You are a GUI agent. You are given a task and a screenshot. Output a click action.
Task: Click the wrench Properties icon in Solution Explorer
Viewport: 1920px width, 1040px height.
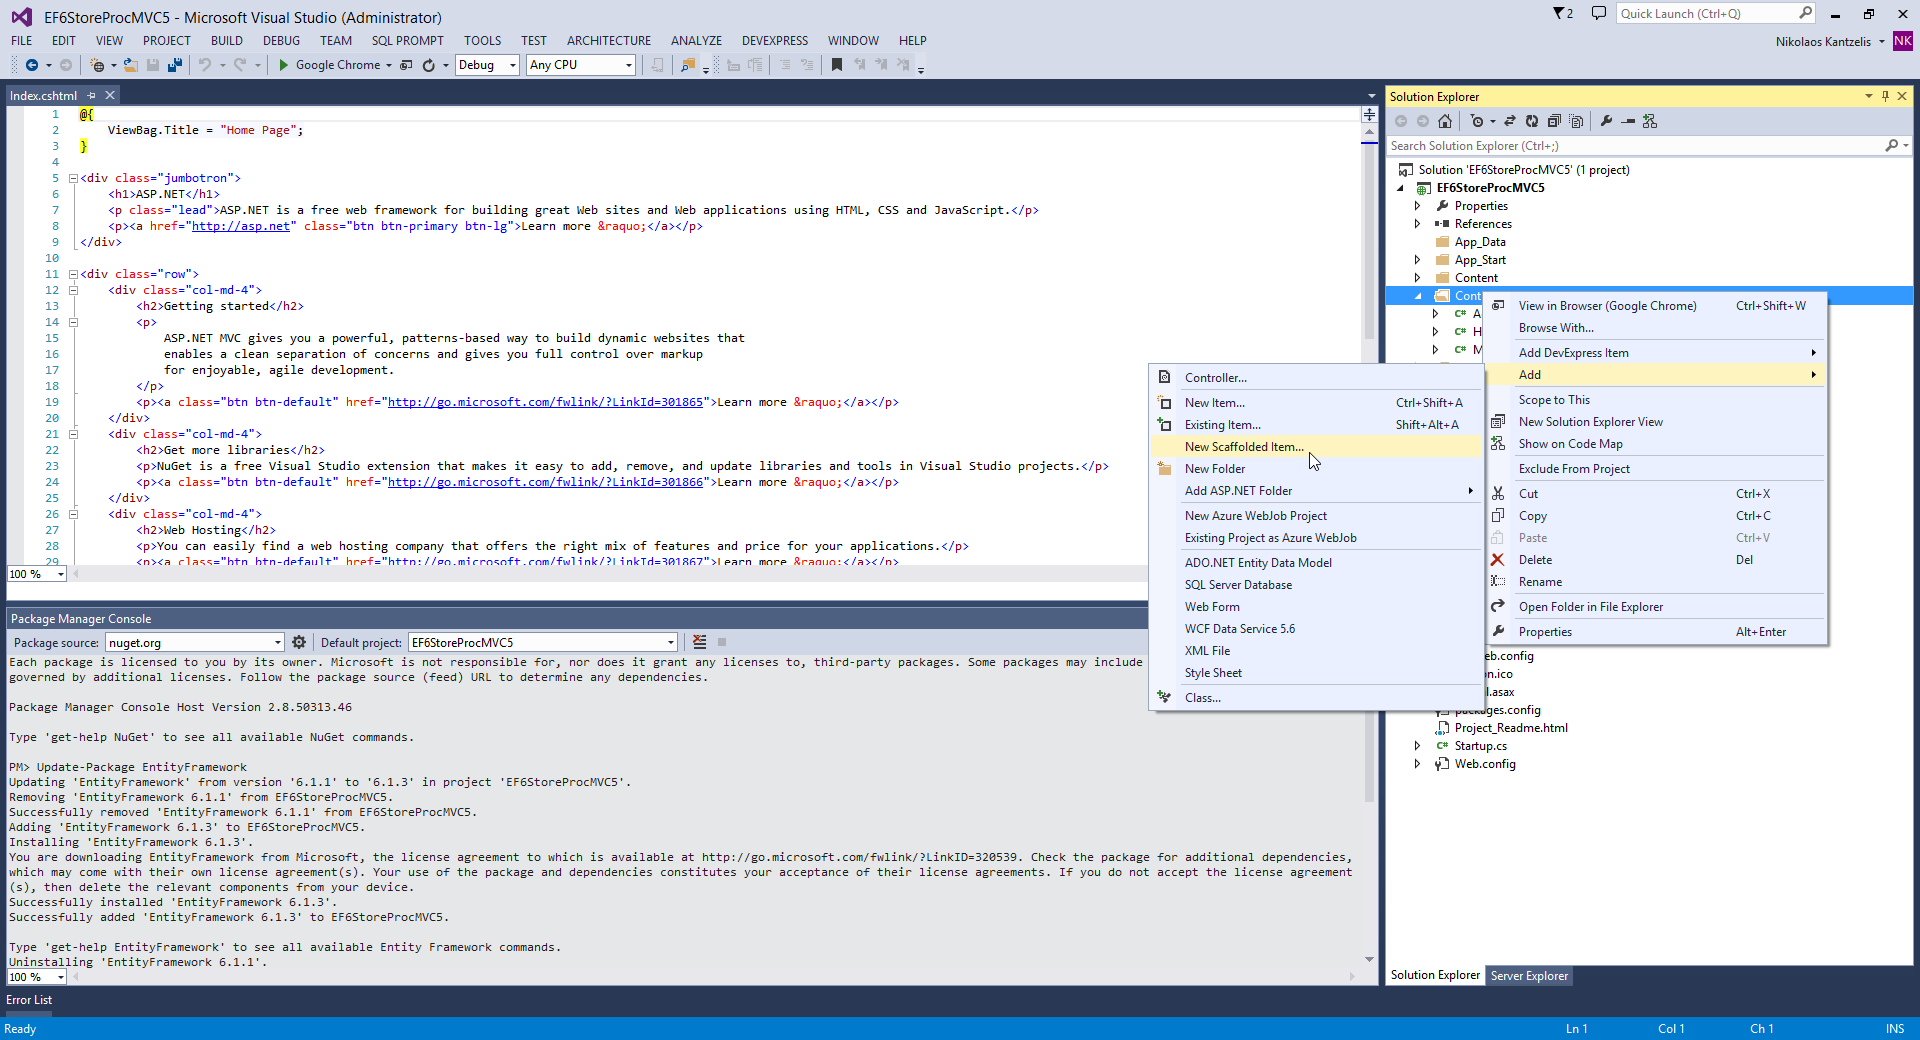point(1606,121)
